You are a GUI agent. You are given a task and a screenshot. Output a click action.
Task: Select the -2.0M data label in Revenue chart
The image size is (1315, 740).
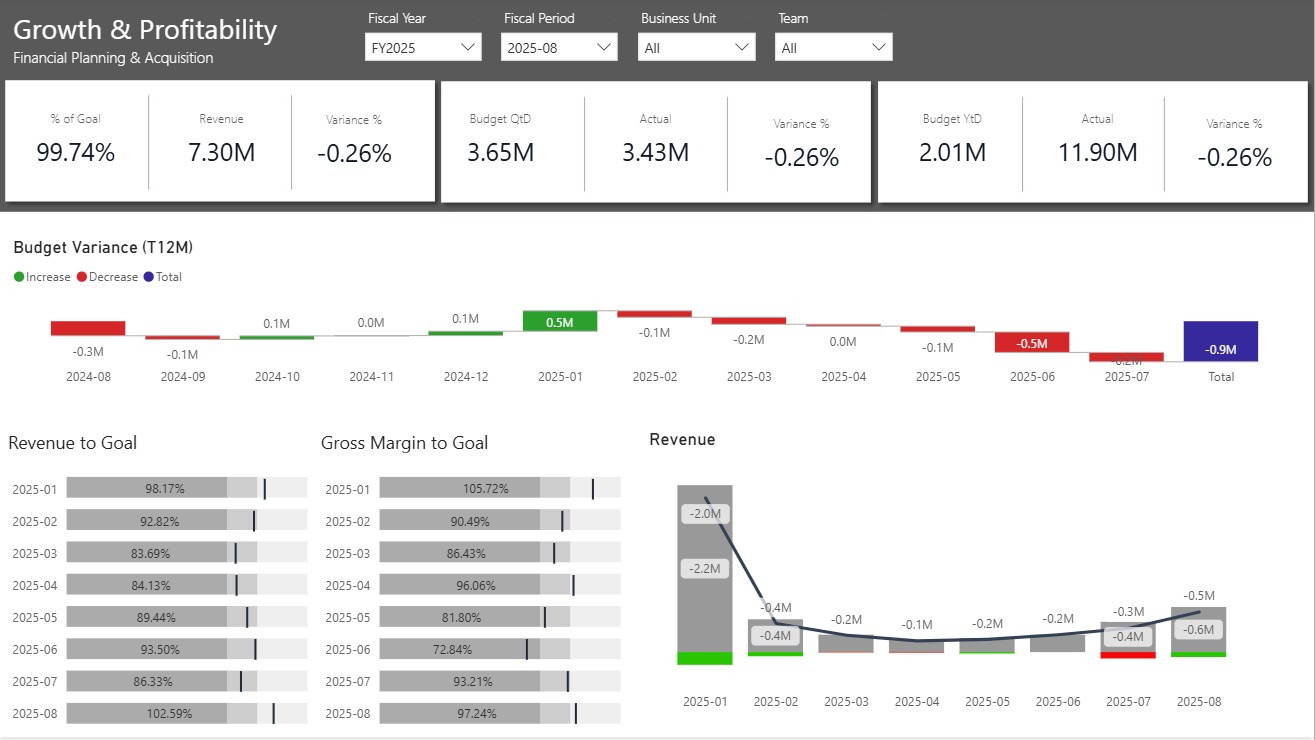tap(706, 513)
